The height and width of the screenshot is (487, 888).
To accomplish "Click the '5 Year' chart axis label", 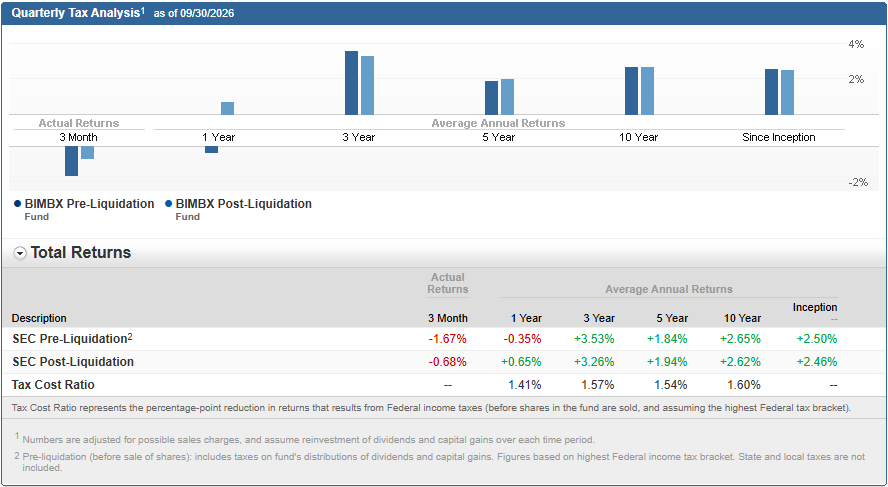I will click(498, 138).
